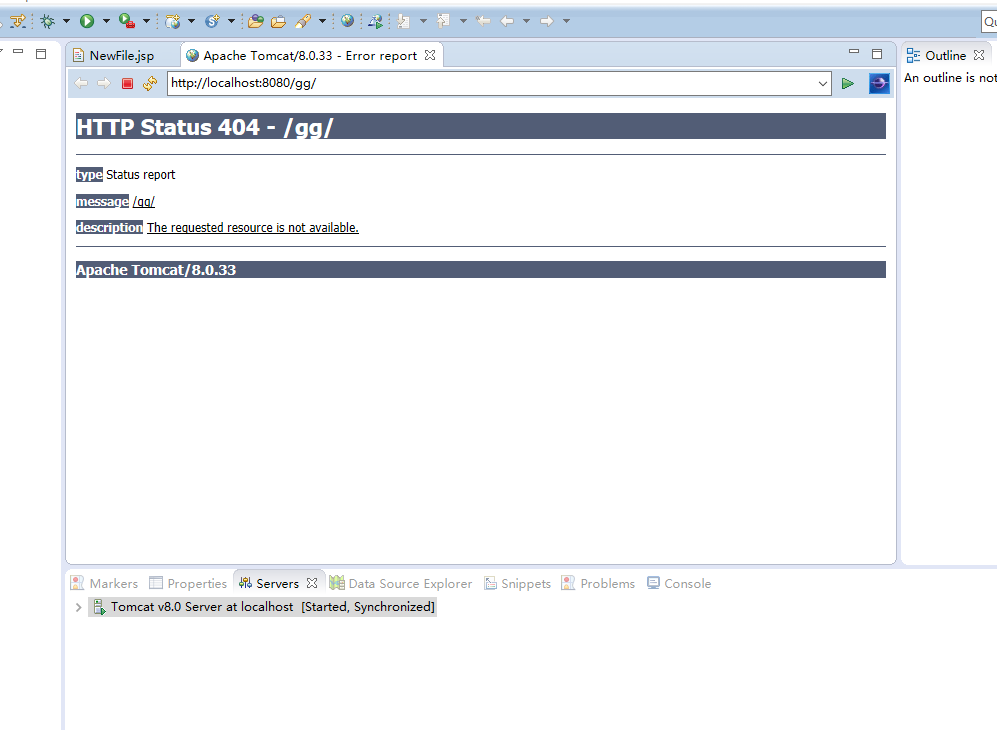The height and width of the screenshot is (730, 997).
Task: Open the Markers tab
Action: pos(104,583)
